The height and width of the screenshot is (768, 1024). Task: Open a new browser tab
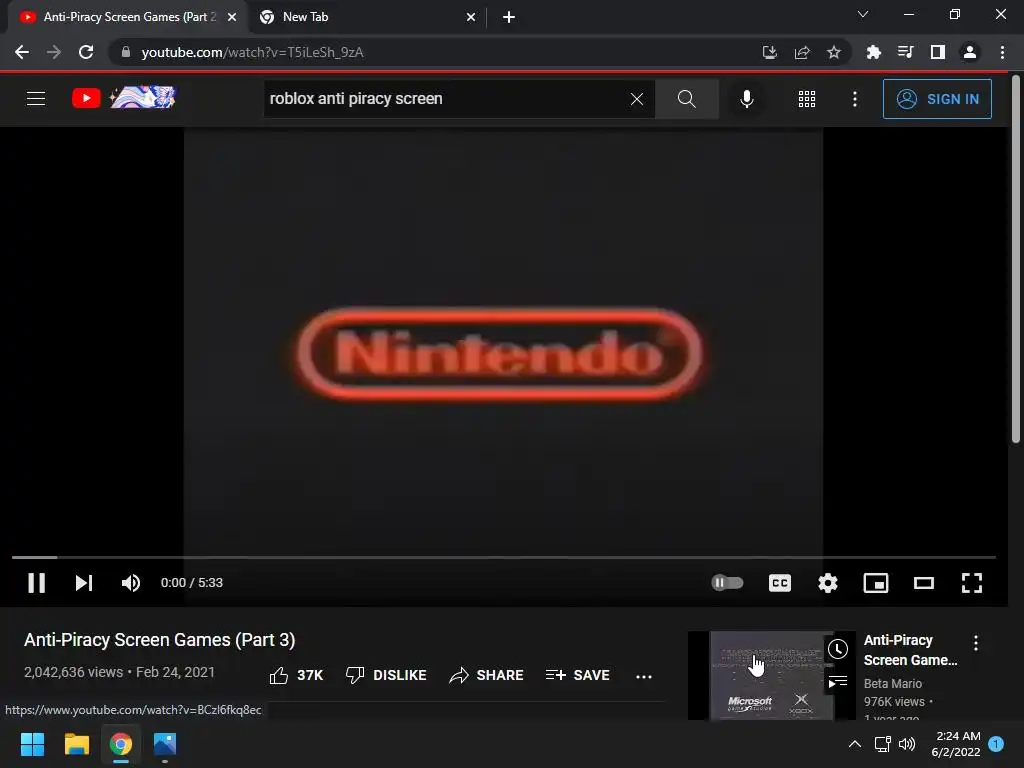click(x=509, y=17)
